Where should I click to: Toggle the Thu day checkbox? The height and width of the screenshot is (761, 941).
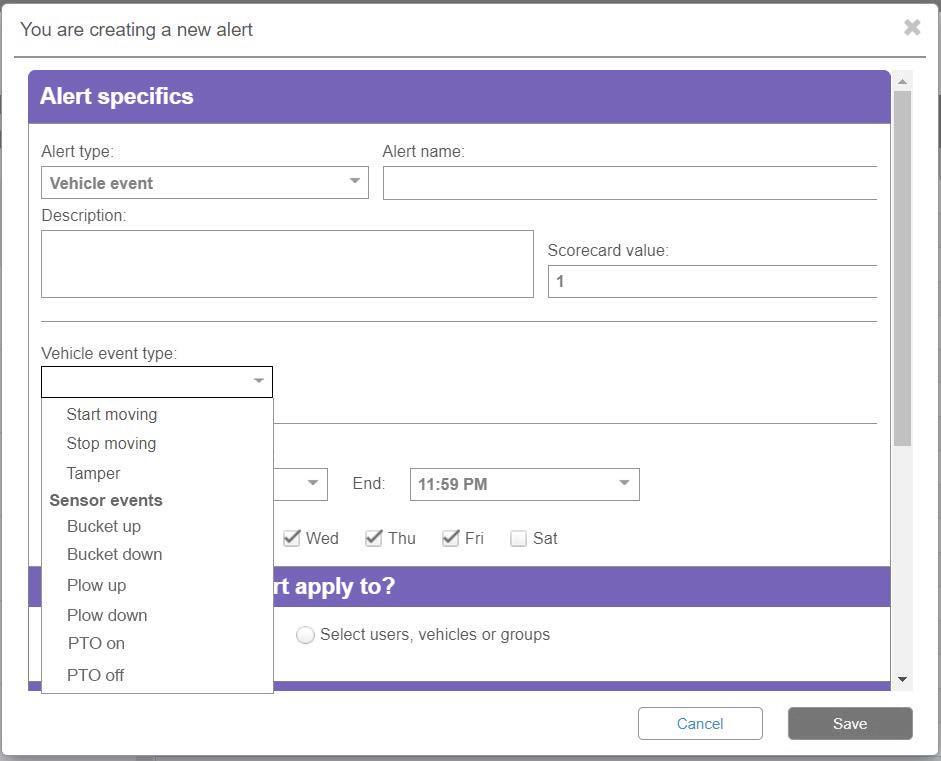(x=374, y=538)
